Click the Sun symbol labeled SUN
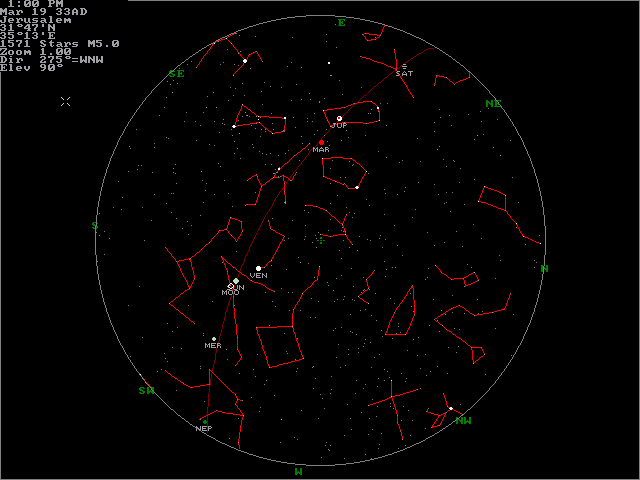This screenshot has width=640, height=480. (236, 281)
